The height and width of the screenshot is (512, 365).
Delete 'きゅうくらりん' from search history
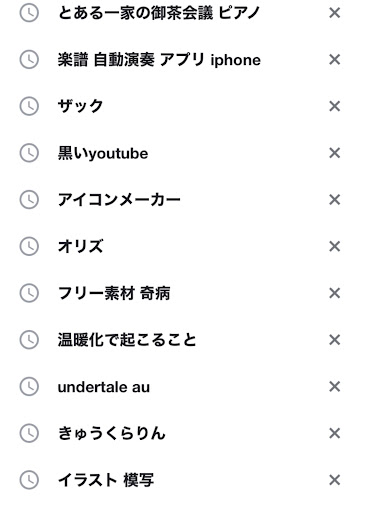[x=334, y=433]
